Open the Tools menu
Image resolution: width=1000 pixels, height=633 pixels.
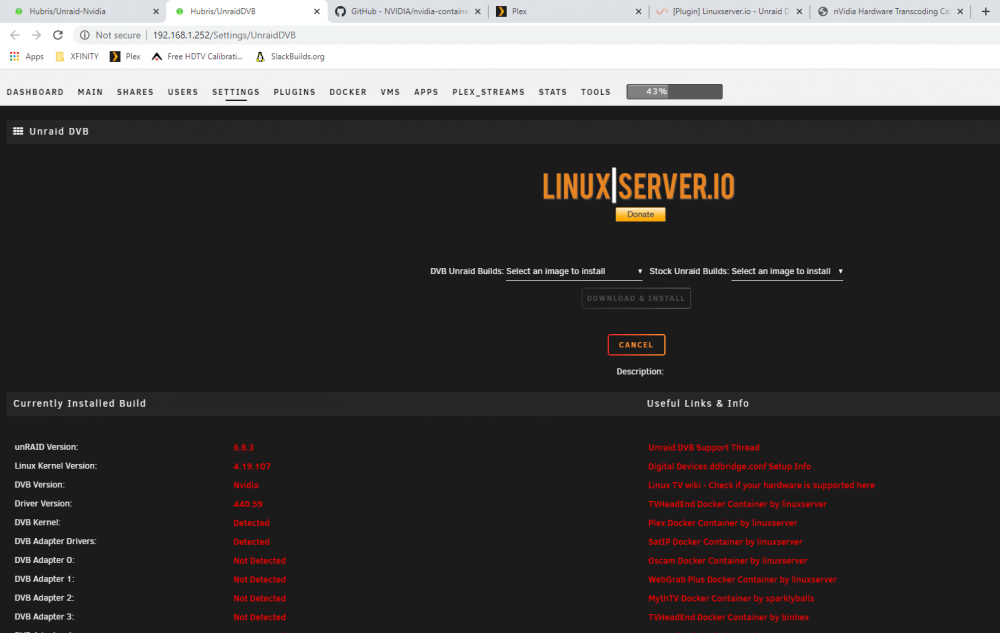pyautogui.click(x=596, y=92)
